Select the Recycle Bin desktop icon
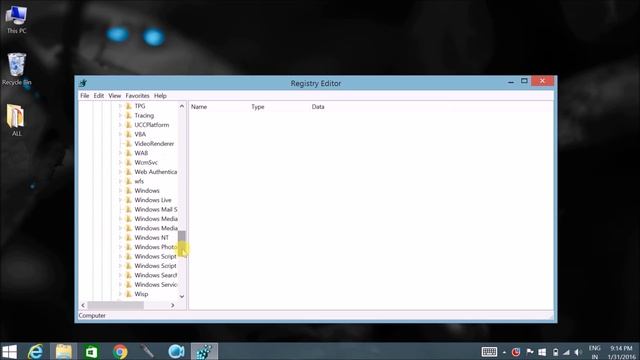 pos(16,69)
